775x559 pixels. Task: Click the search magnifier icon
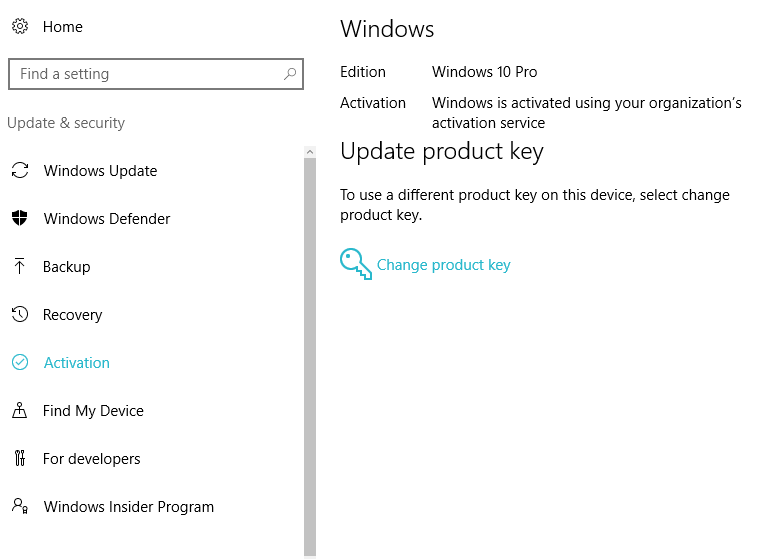point(290,74)
